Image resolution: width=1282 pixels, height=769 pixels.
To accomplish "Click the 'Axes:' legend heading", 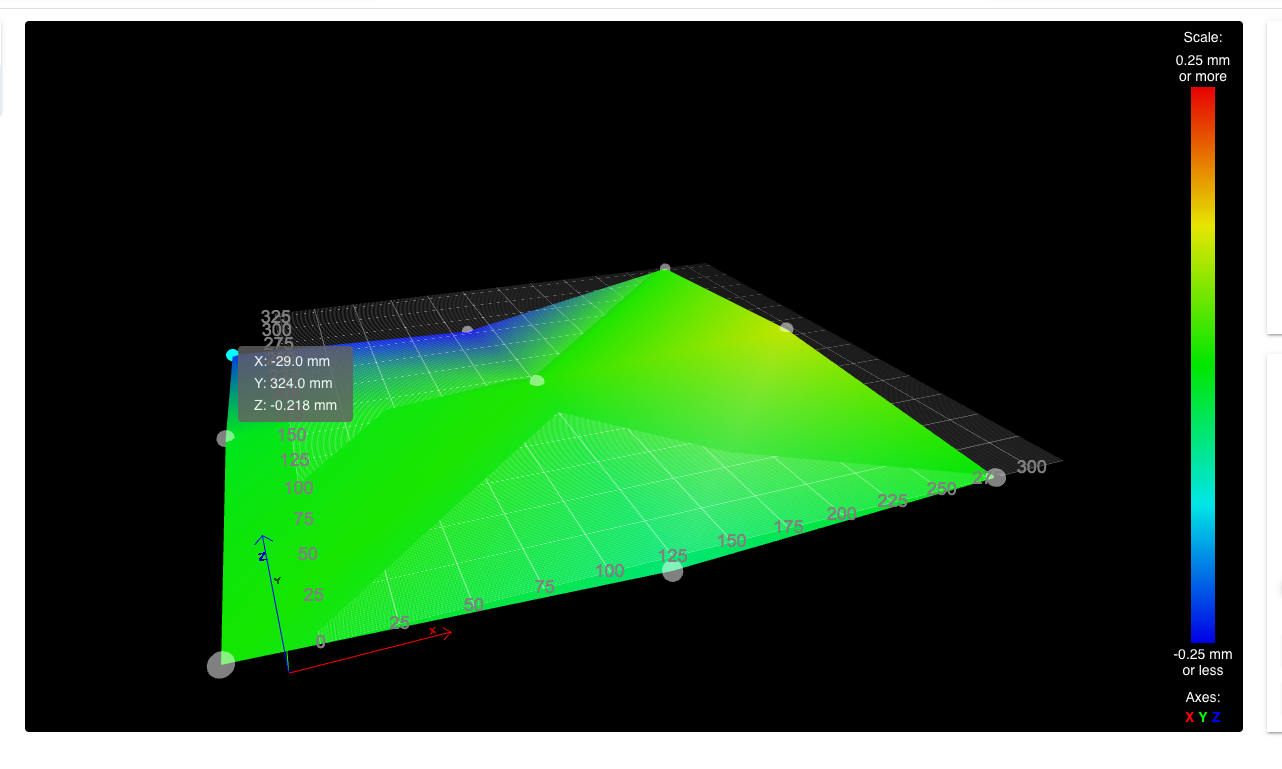I will [1203, 697].
